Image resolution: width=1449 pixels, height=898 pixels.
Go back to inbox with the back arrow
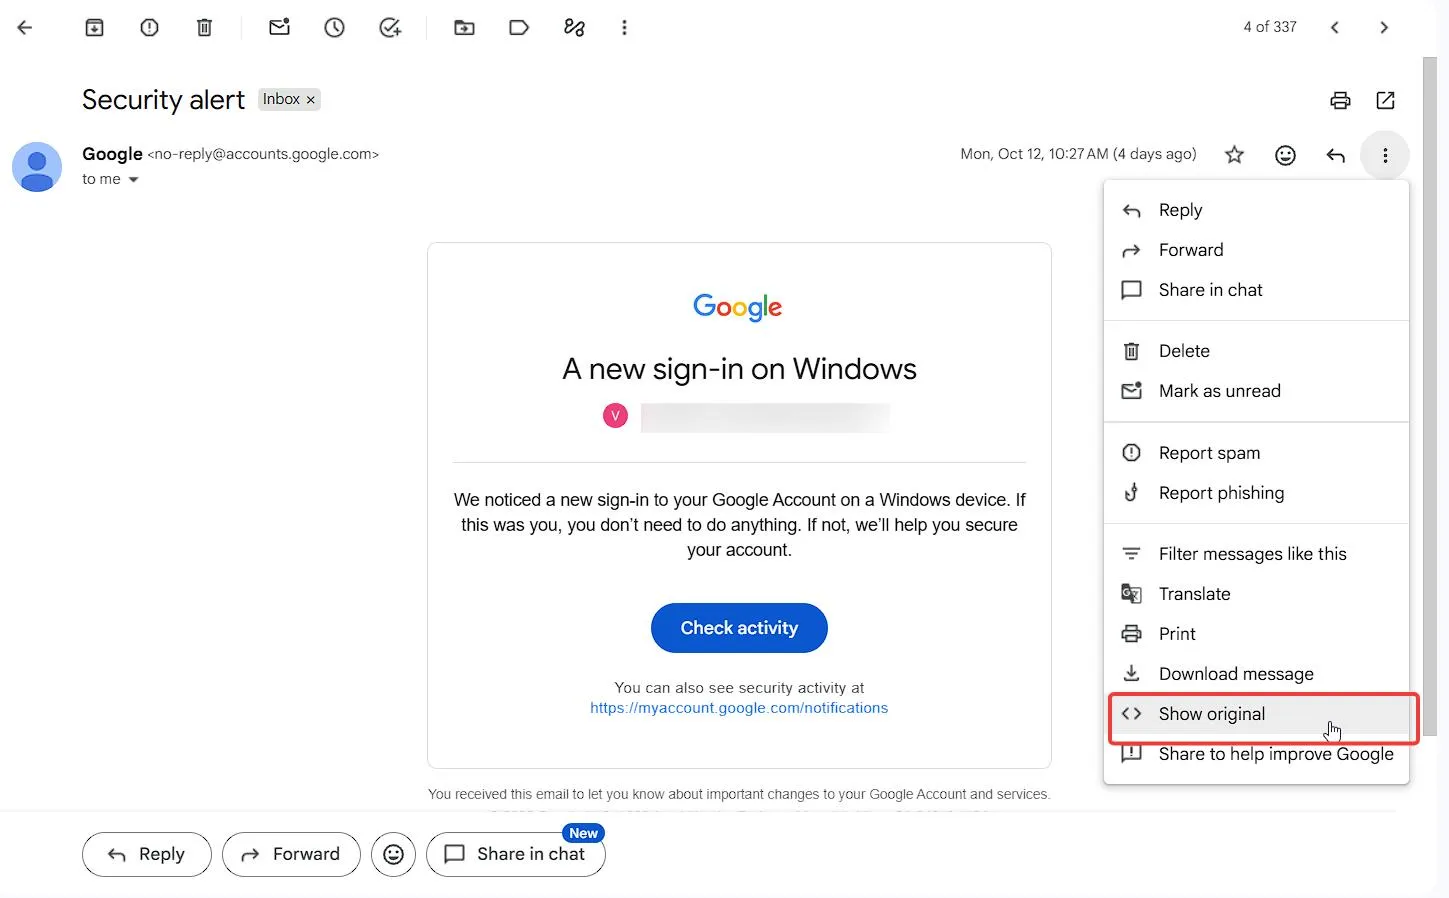click(25, 28)
